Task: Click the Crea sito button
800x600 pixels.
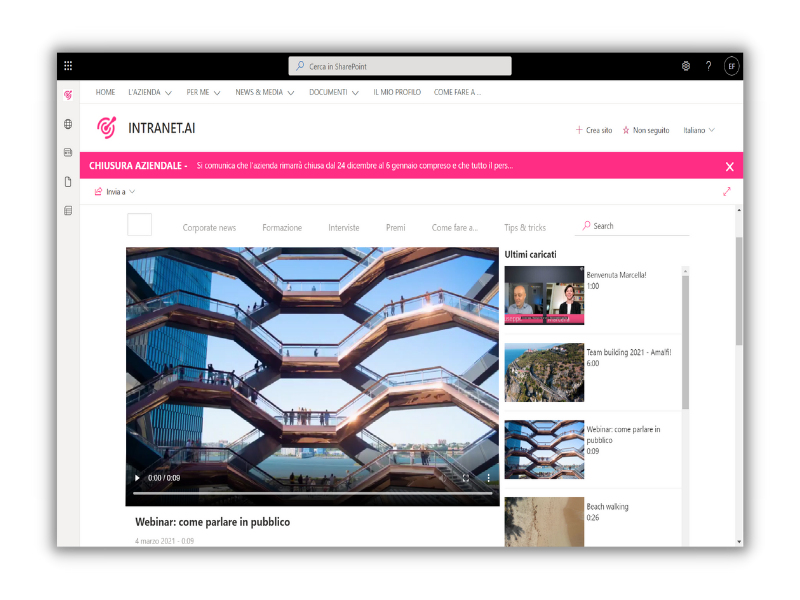Action: 594,130
